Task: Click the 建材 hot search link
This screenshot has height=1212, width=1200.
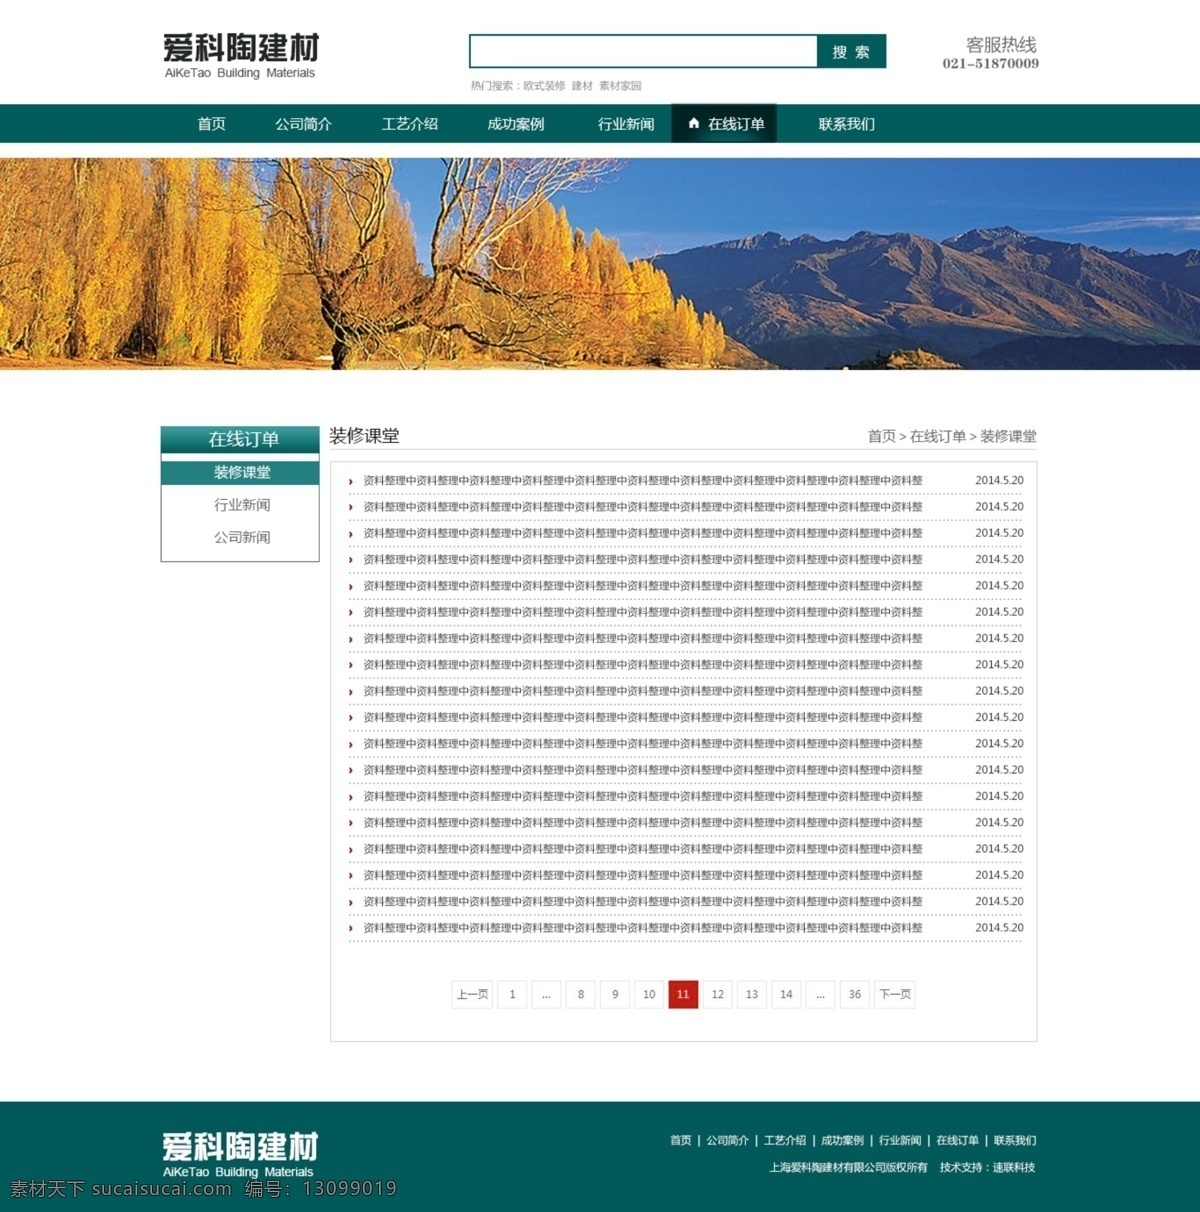Action: click(x=582, y=86)
